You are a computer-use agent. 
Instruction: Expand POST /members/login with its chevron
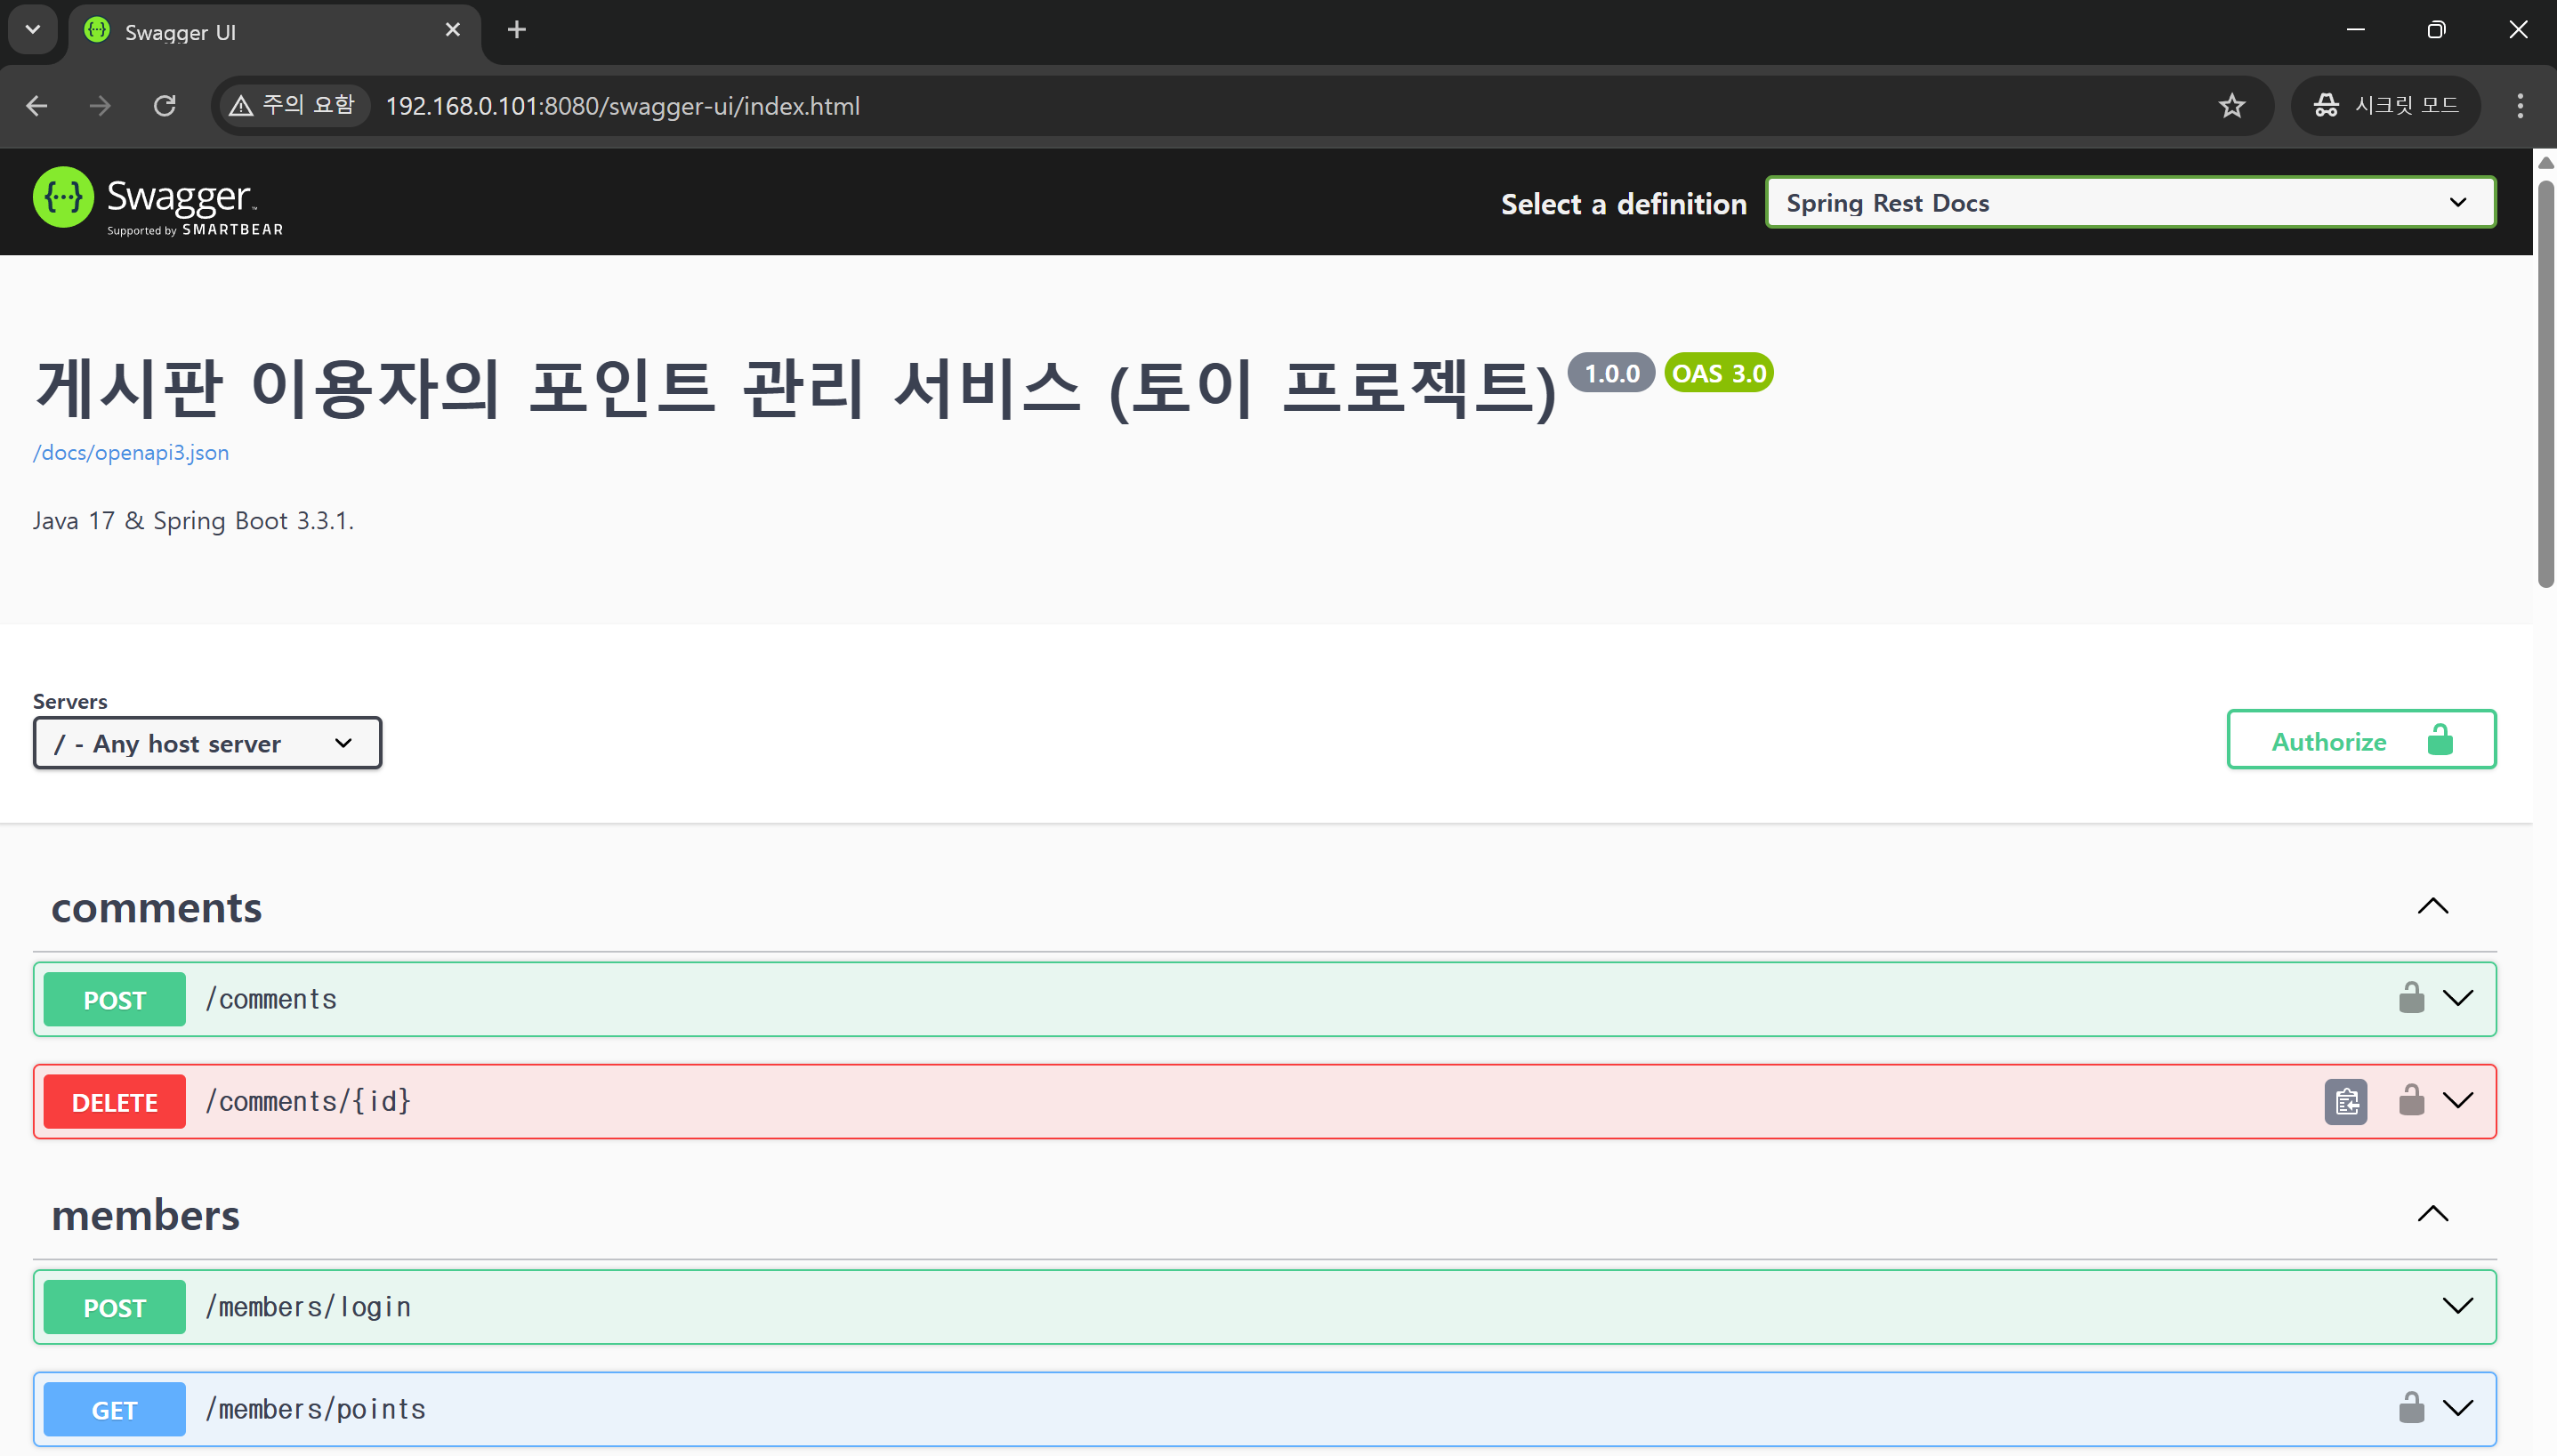click(2457, 1306)
